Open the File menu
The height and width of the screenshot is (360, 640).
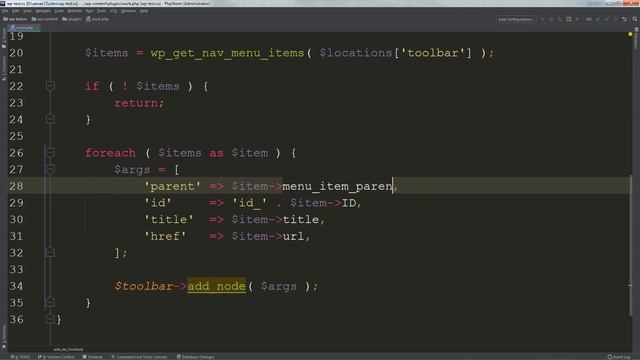(x=4, y=11)
